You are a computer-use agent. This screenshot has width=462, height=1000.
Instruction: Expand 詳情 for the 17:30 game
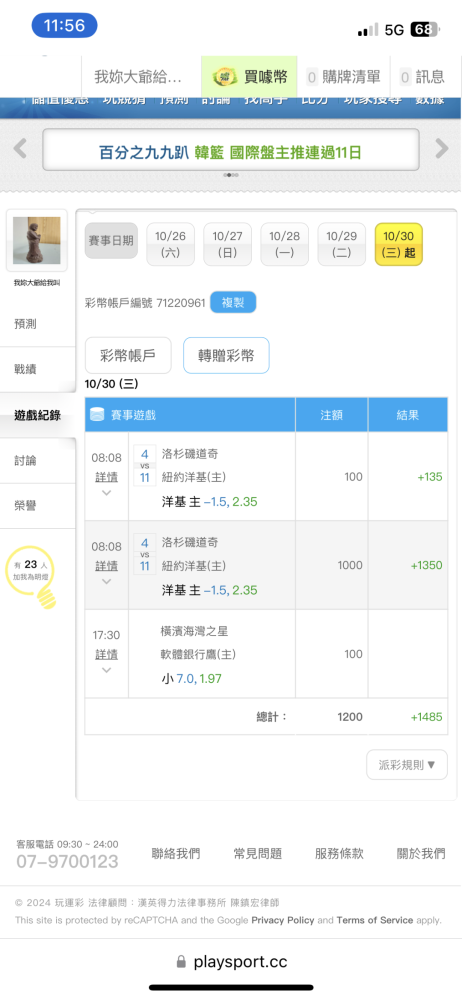pos(107,654)
